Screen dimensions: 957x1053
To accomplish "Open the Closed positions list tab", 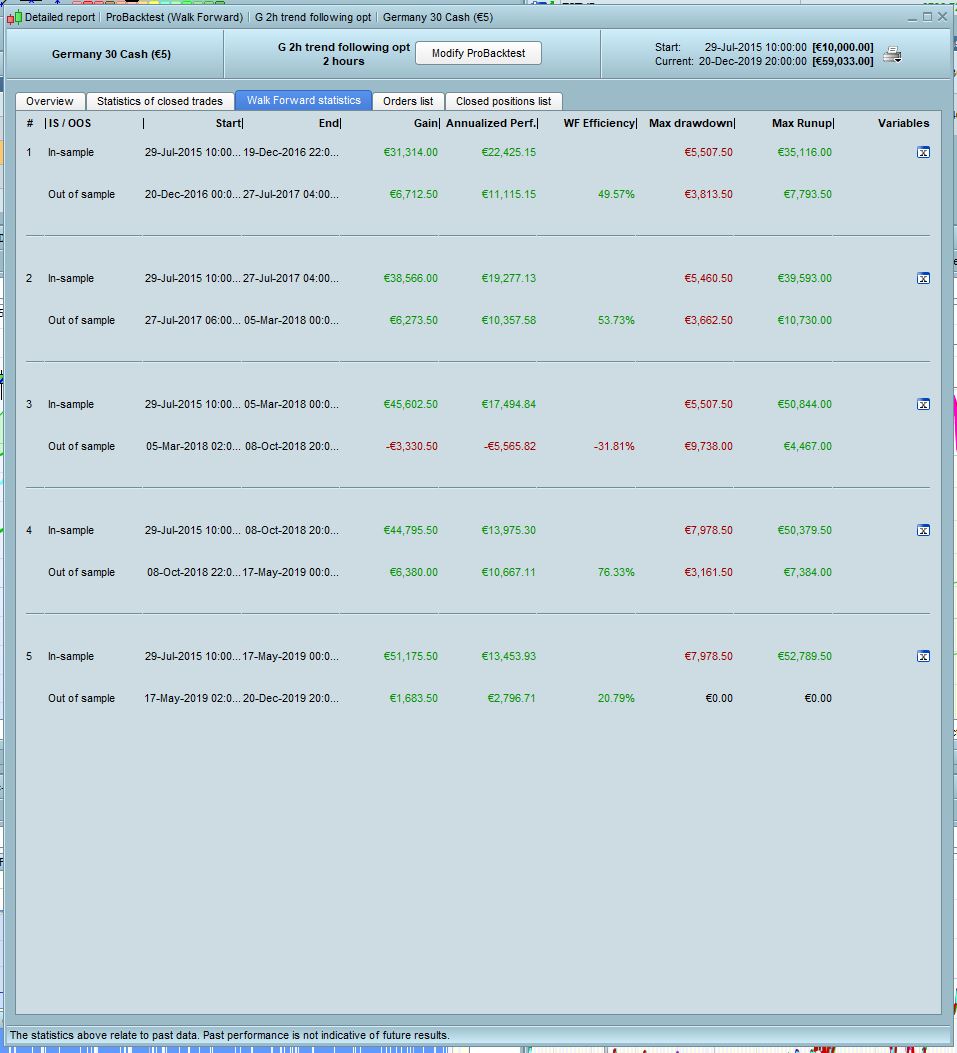I will [504, 101].
